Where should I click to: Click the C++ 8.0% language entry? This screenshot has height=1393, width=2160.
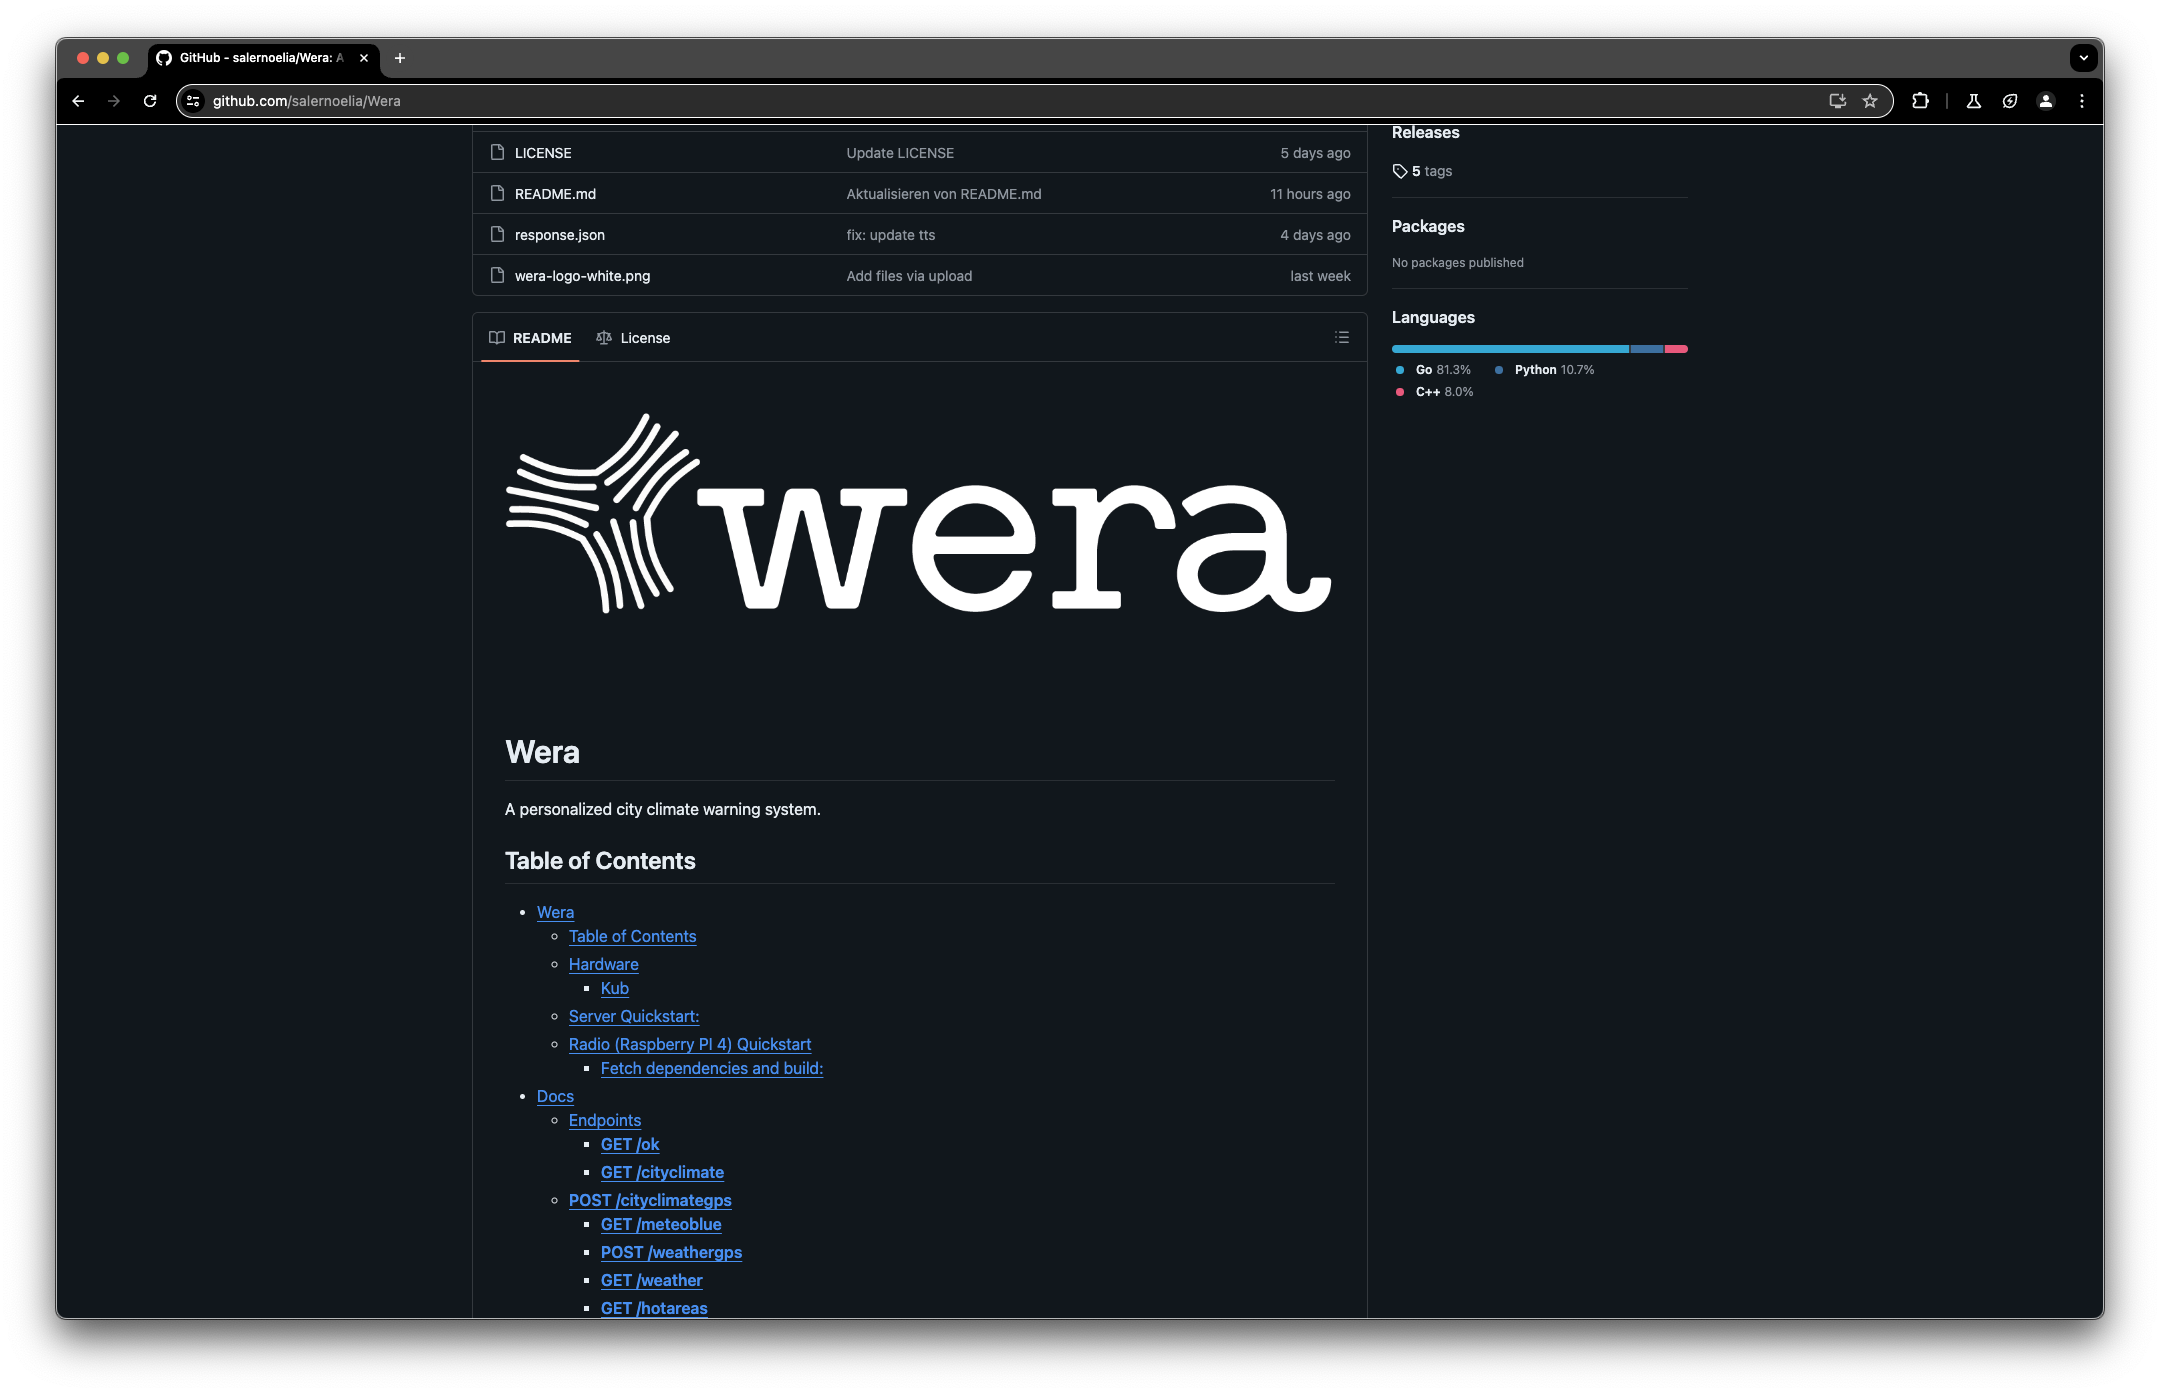tap(1435, 392)
